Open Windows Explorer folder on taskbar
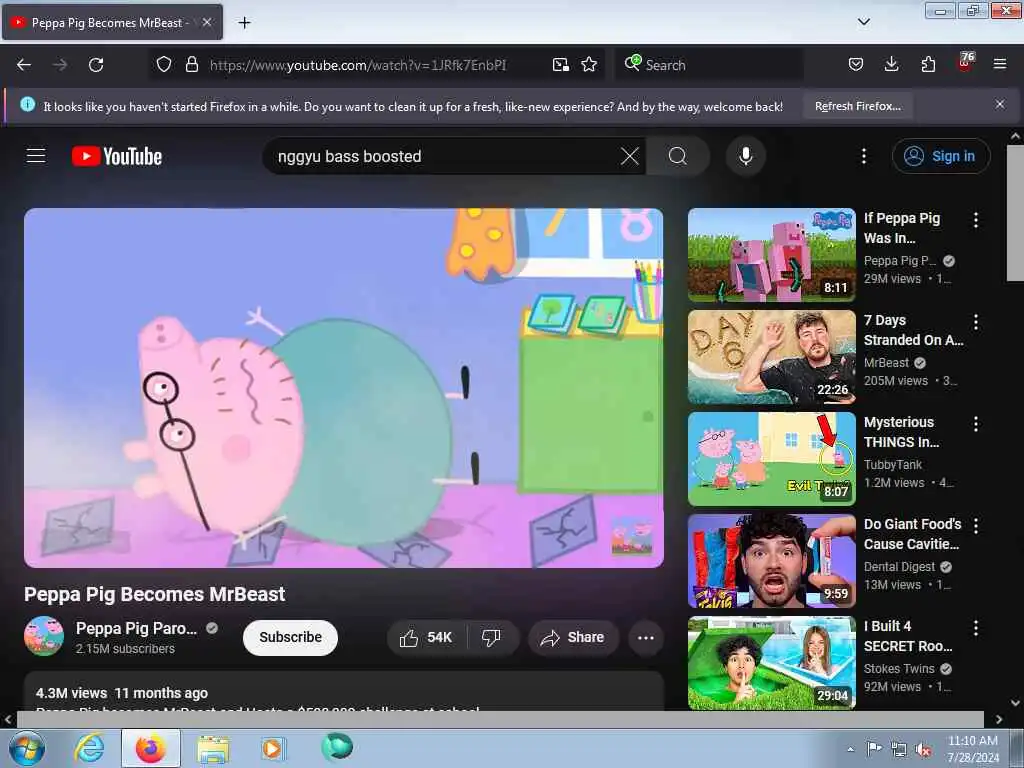Screen dimensions: 1024x768 213,749
